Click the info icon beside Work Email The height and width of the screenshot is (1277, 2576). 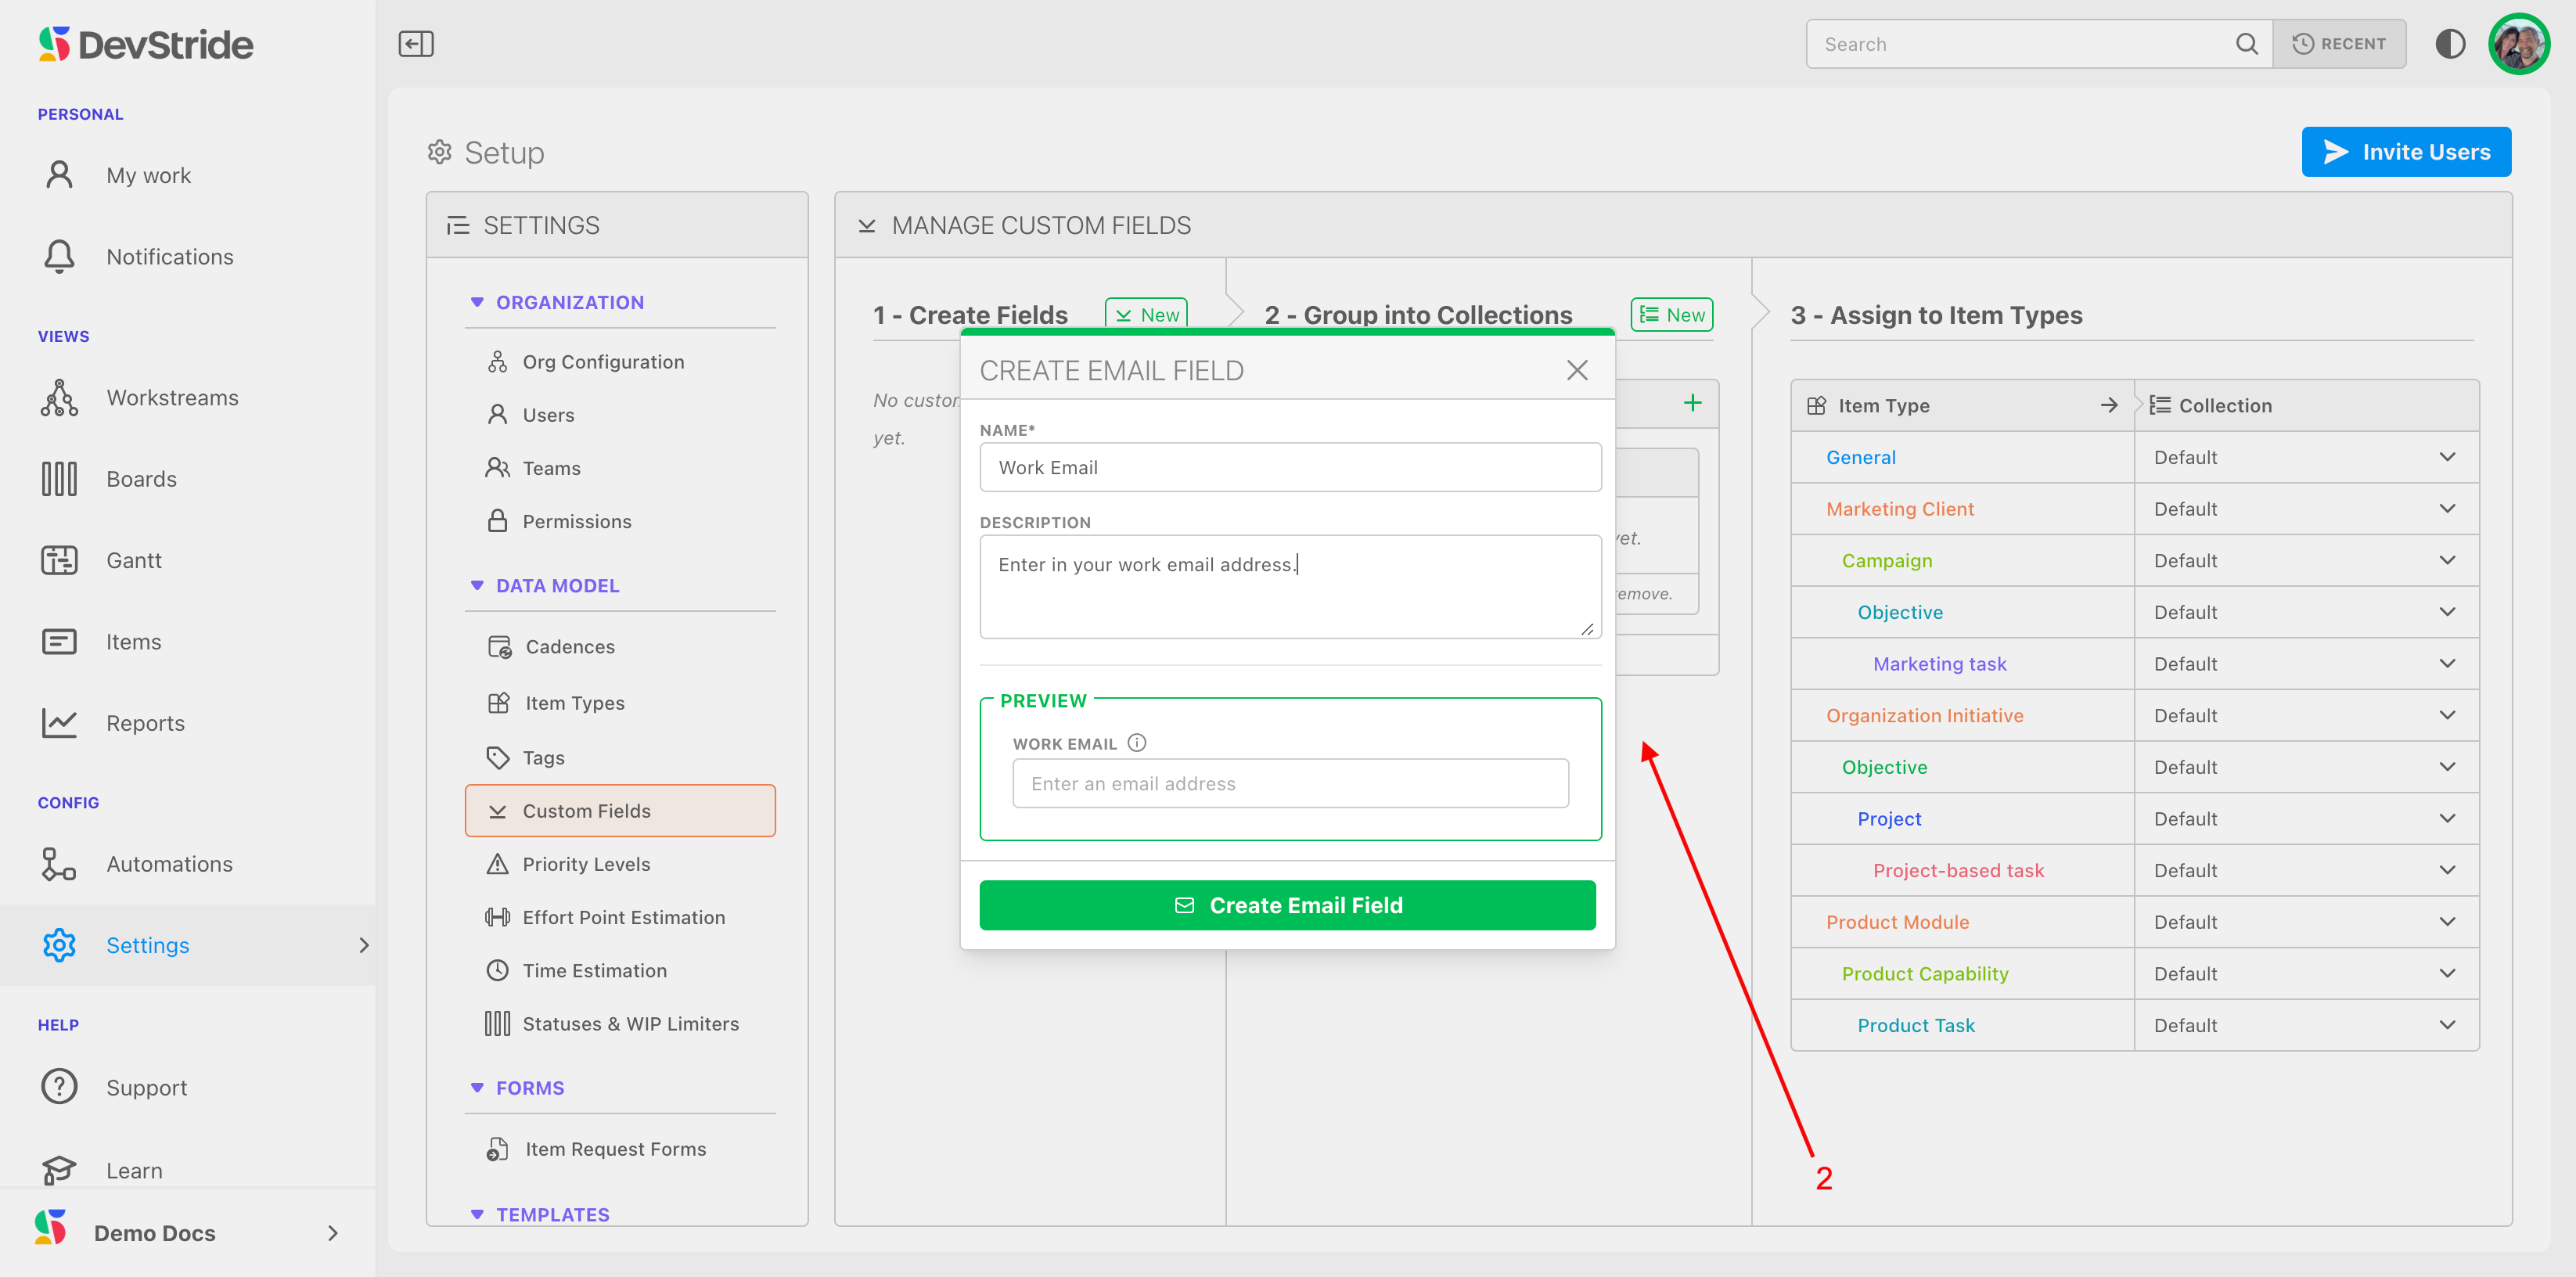pos(1137,743)
